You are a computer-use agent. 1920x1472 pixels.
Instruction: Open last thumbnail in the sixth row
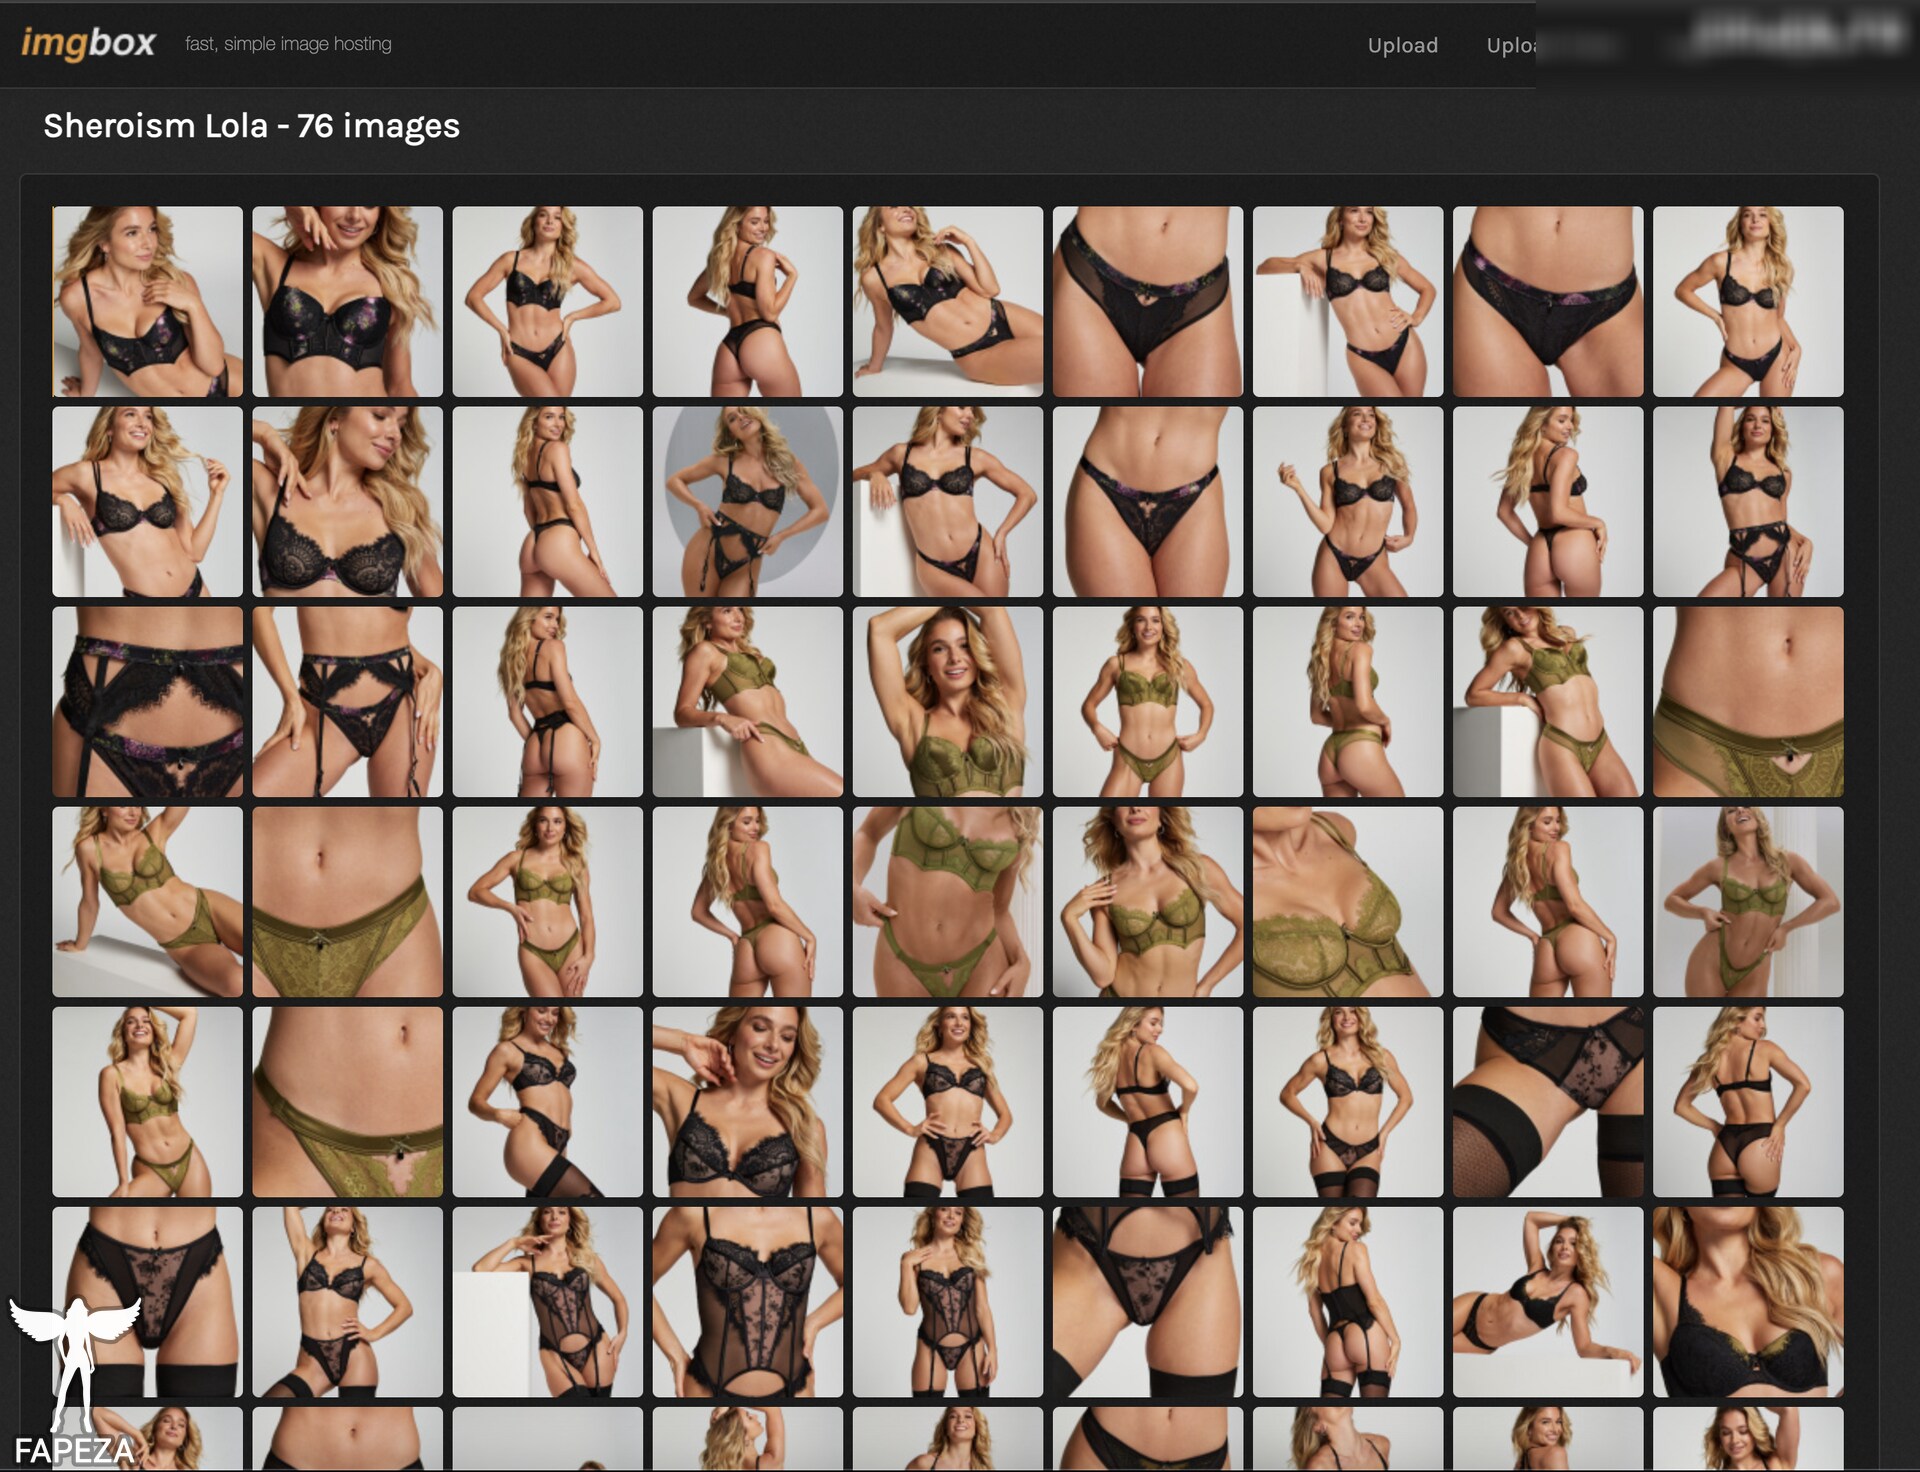(x=1748, y=1302)
